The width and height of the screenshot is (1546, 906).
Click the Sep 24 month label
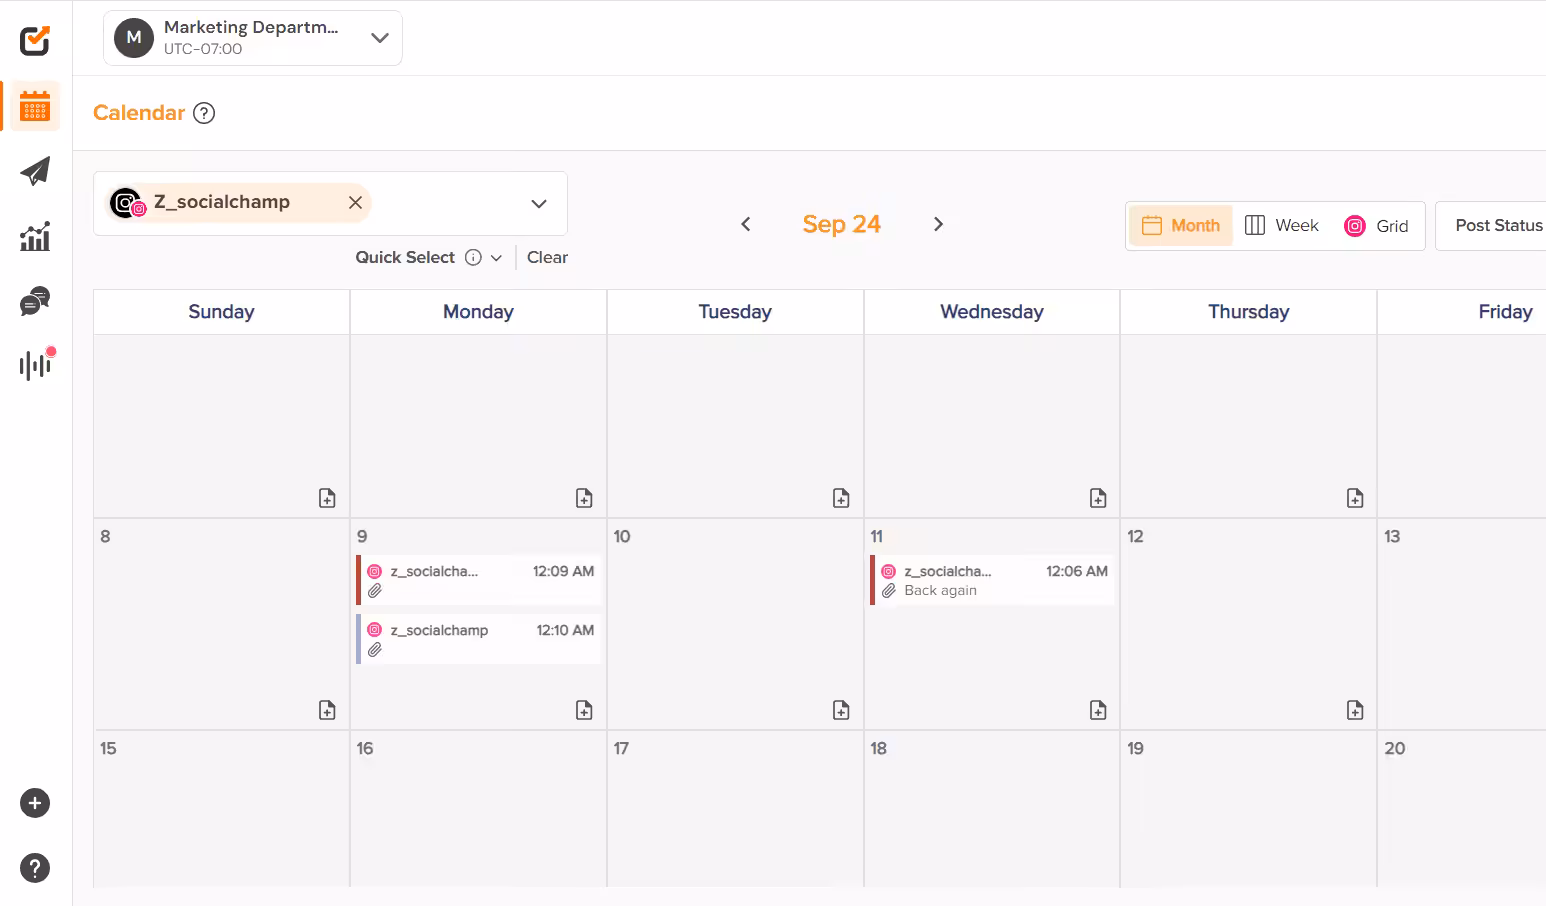click(x=841, y=224)
